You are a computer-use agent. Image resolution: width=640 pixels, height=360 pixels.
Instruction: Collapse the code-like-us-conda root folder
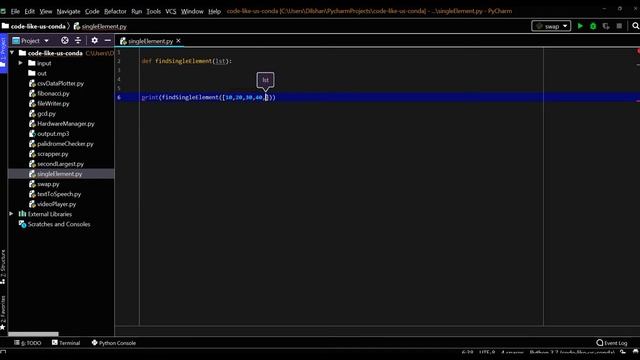click(x=12, y=53)
